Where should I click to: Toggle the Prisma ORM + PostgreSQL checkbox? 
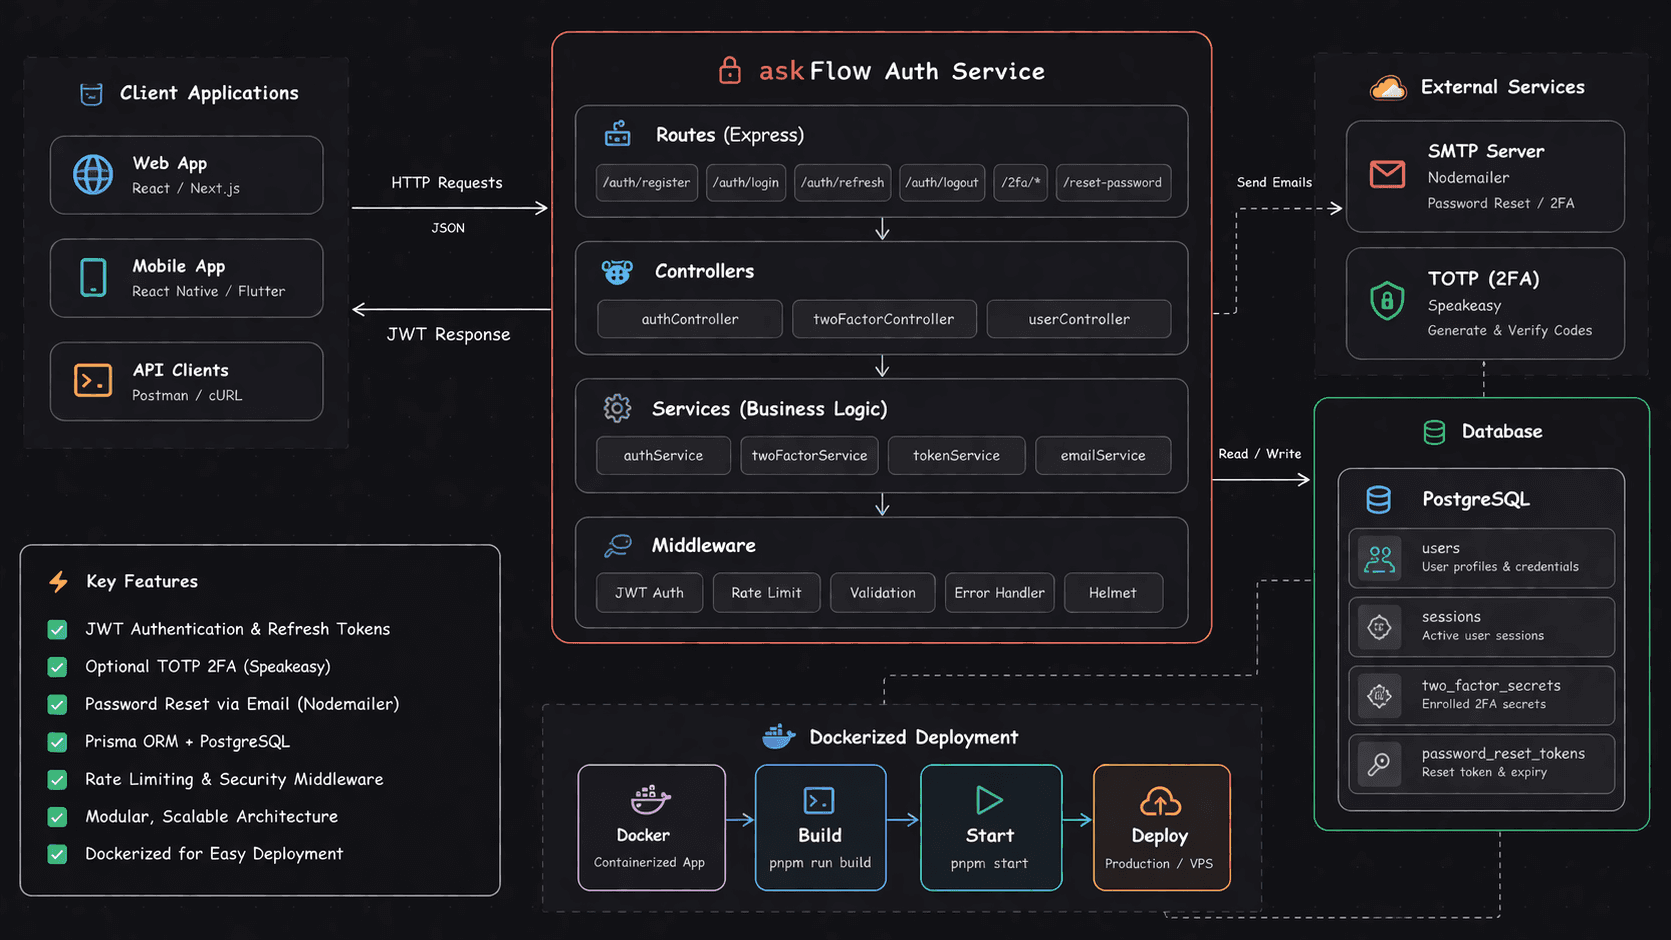tap(57, 742)
